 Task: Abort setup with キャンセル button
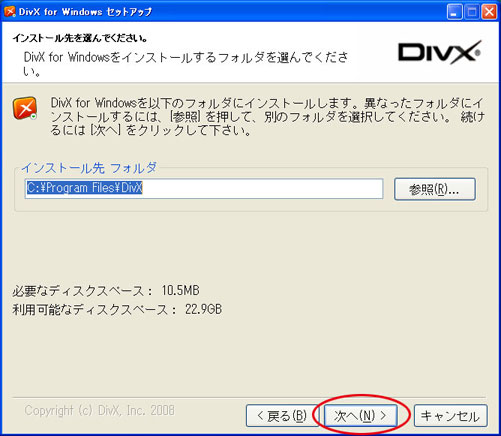pos(450,415)
